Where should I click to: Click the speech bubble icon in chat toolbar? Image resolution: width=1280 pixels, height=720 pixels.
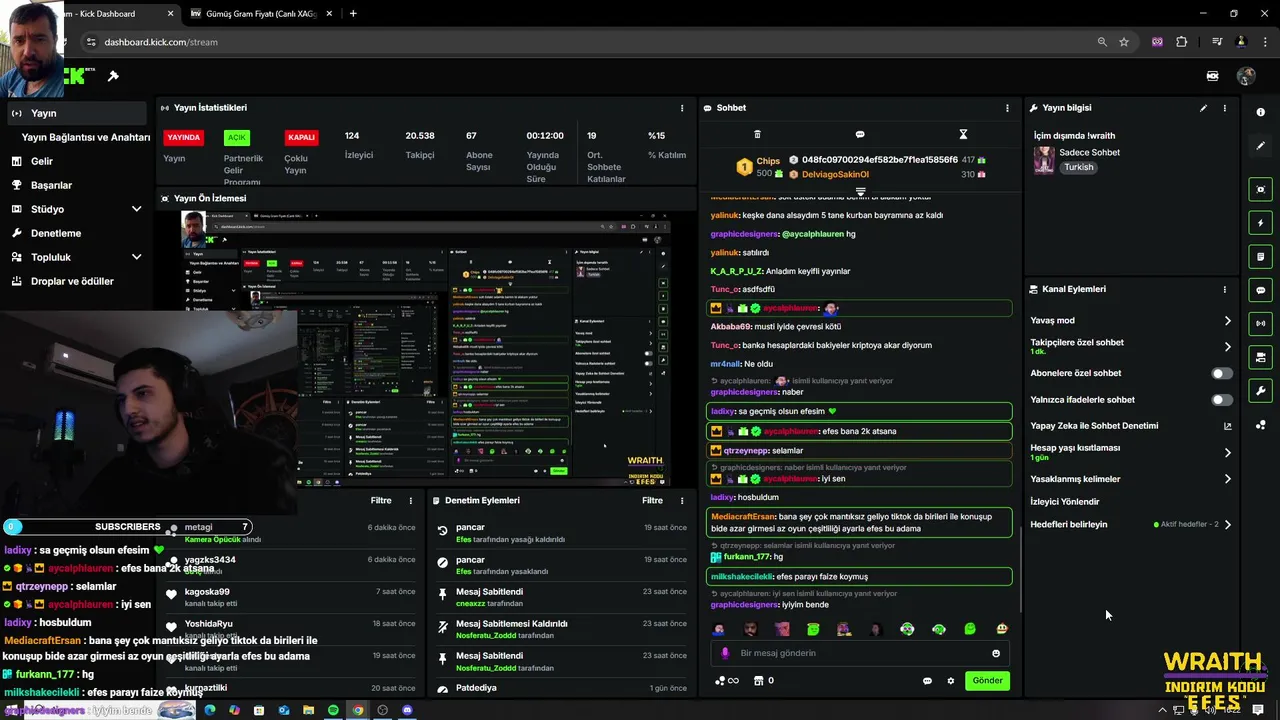point(860,134)
